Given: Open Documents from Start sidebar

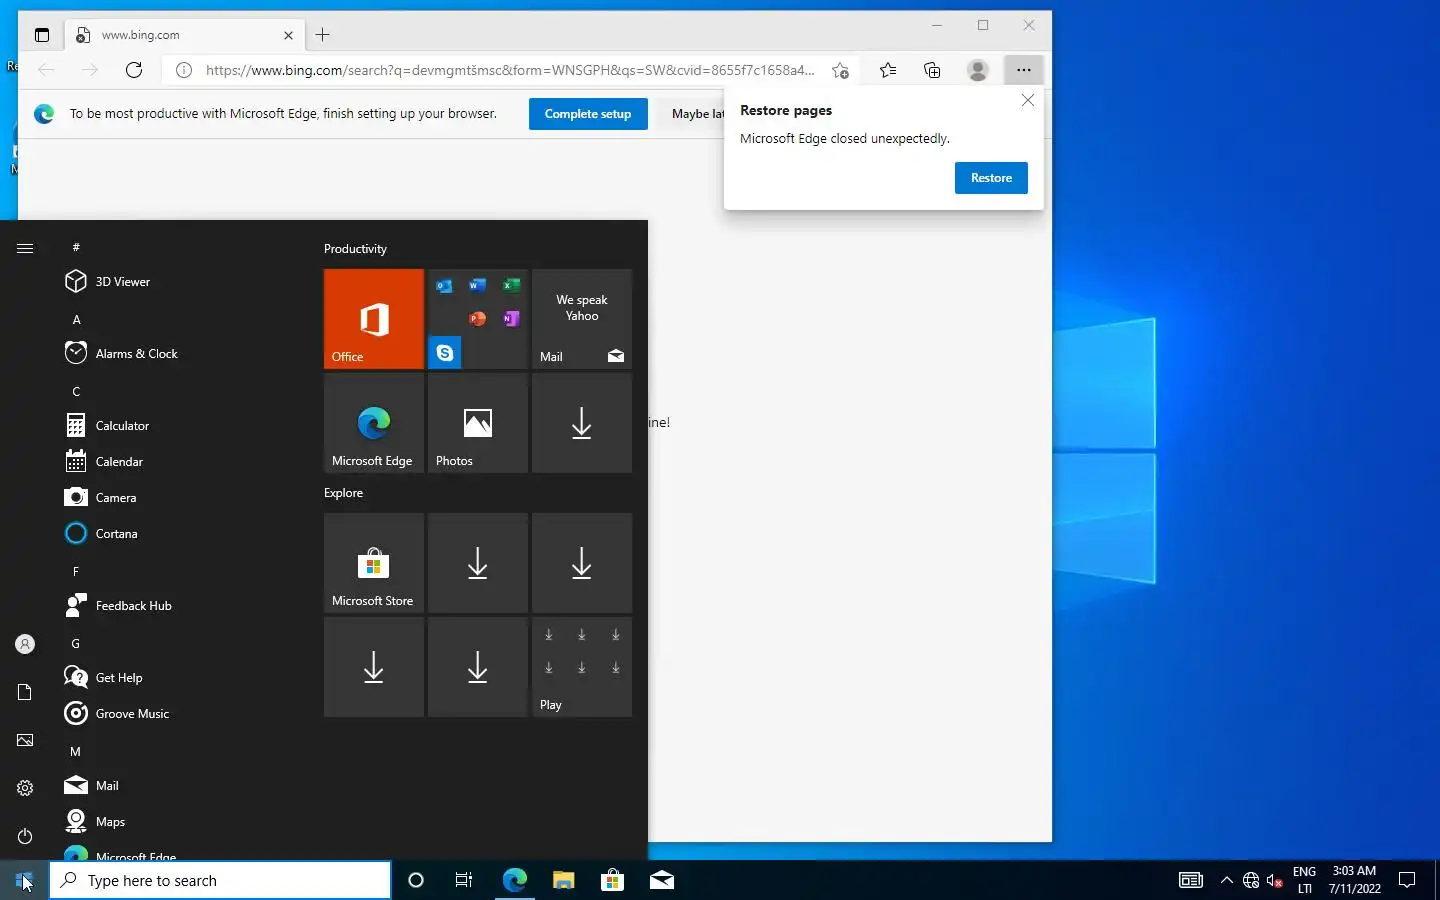Looking at the screenshot, I should pos(25,692).
